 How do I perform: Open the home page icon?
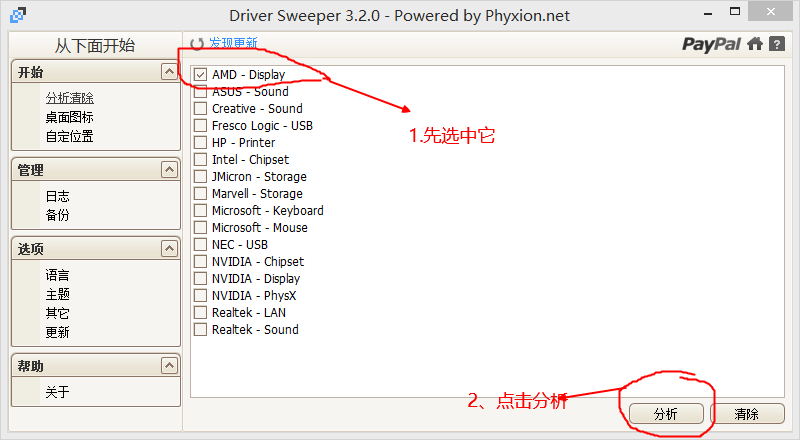755,44
